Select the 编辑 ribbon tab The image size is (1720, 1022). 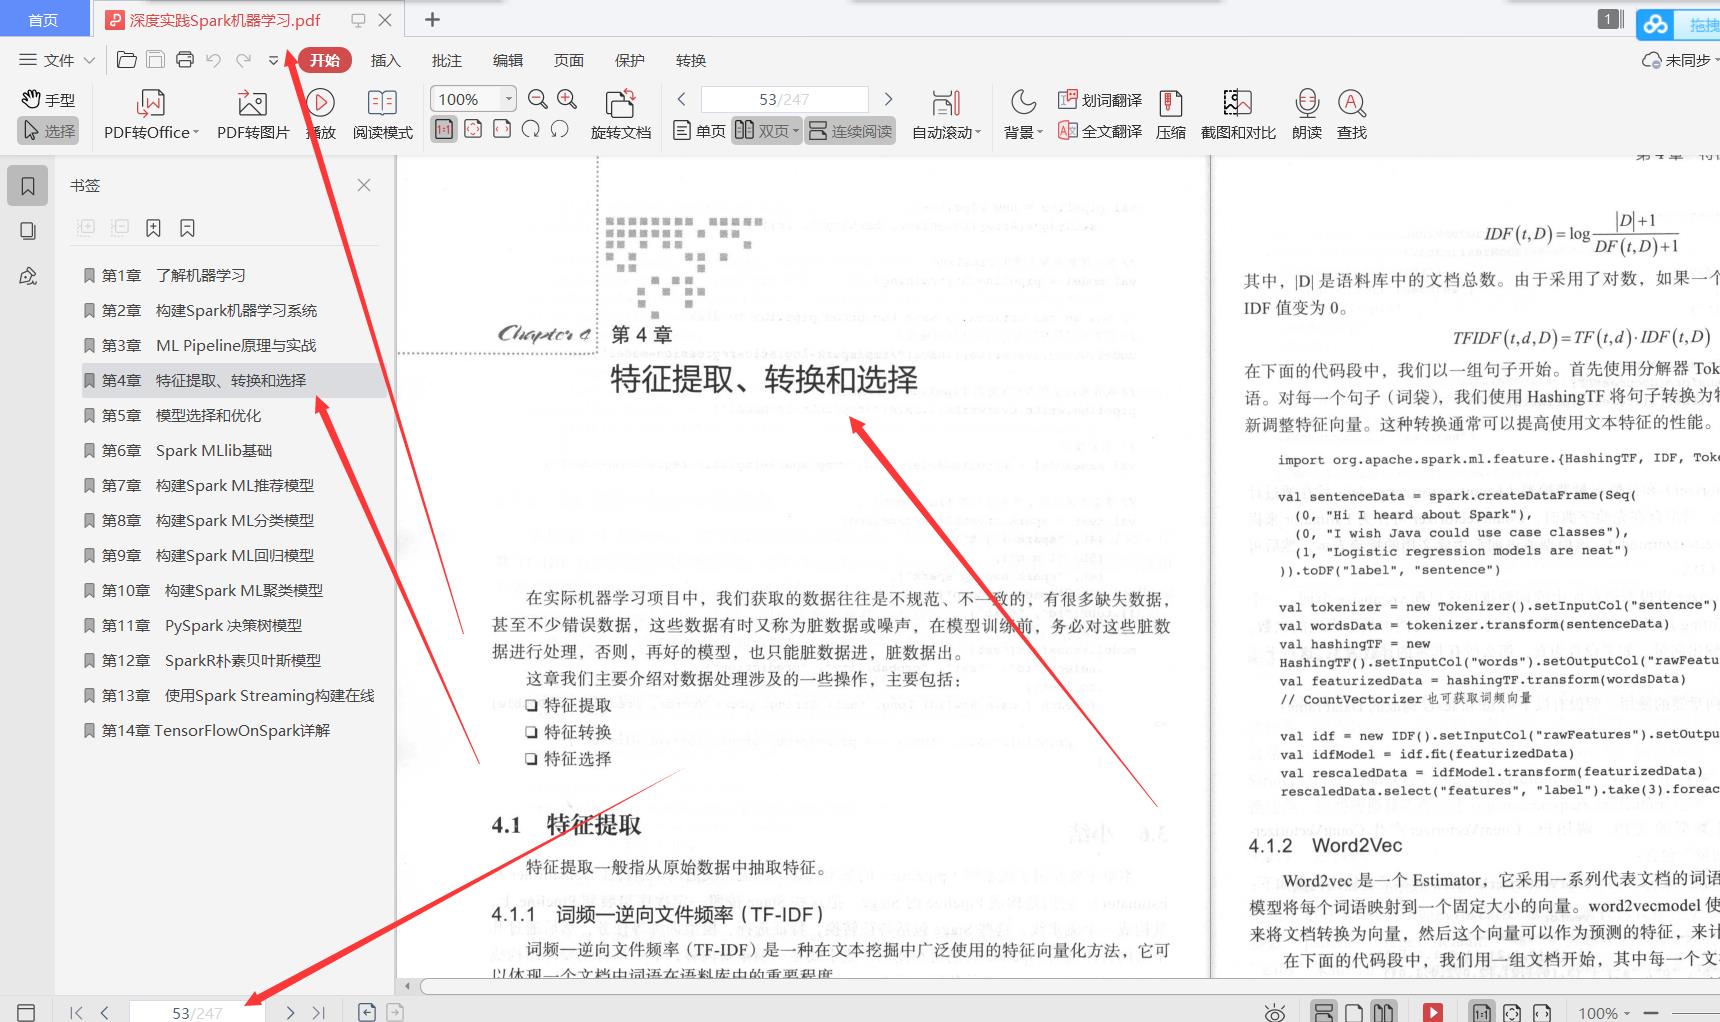pos(508,60)
